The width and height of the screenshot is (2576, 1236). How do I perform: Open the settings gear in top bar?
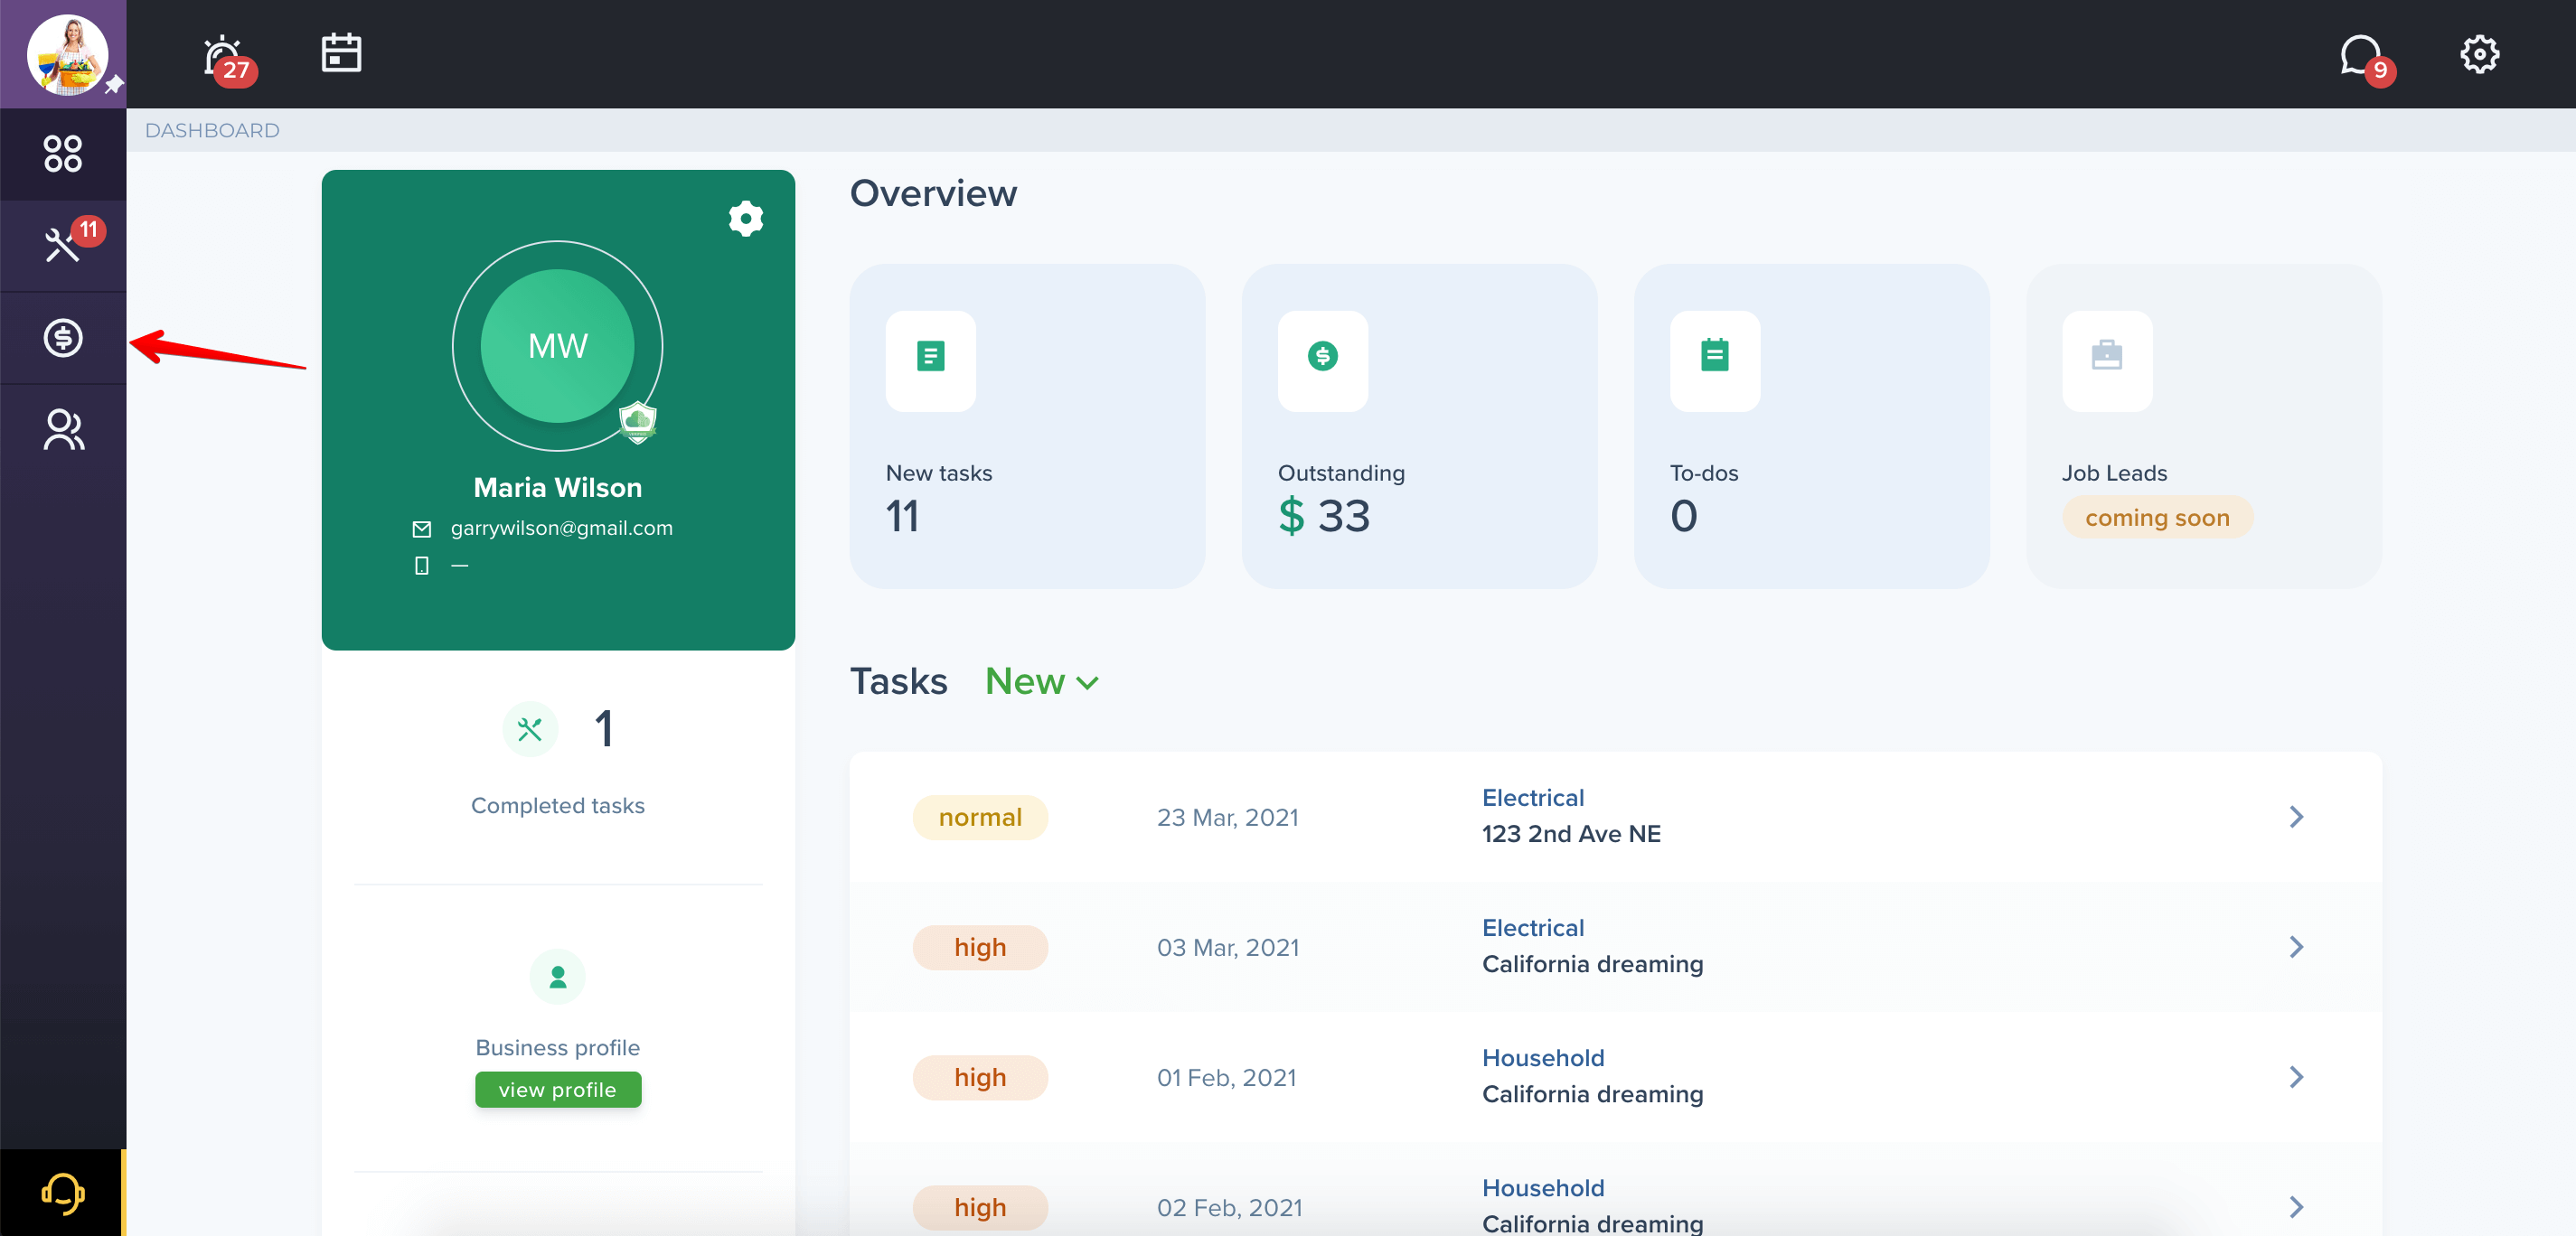click(x=2479, y=54)
